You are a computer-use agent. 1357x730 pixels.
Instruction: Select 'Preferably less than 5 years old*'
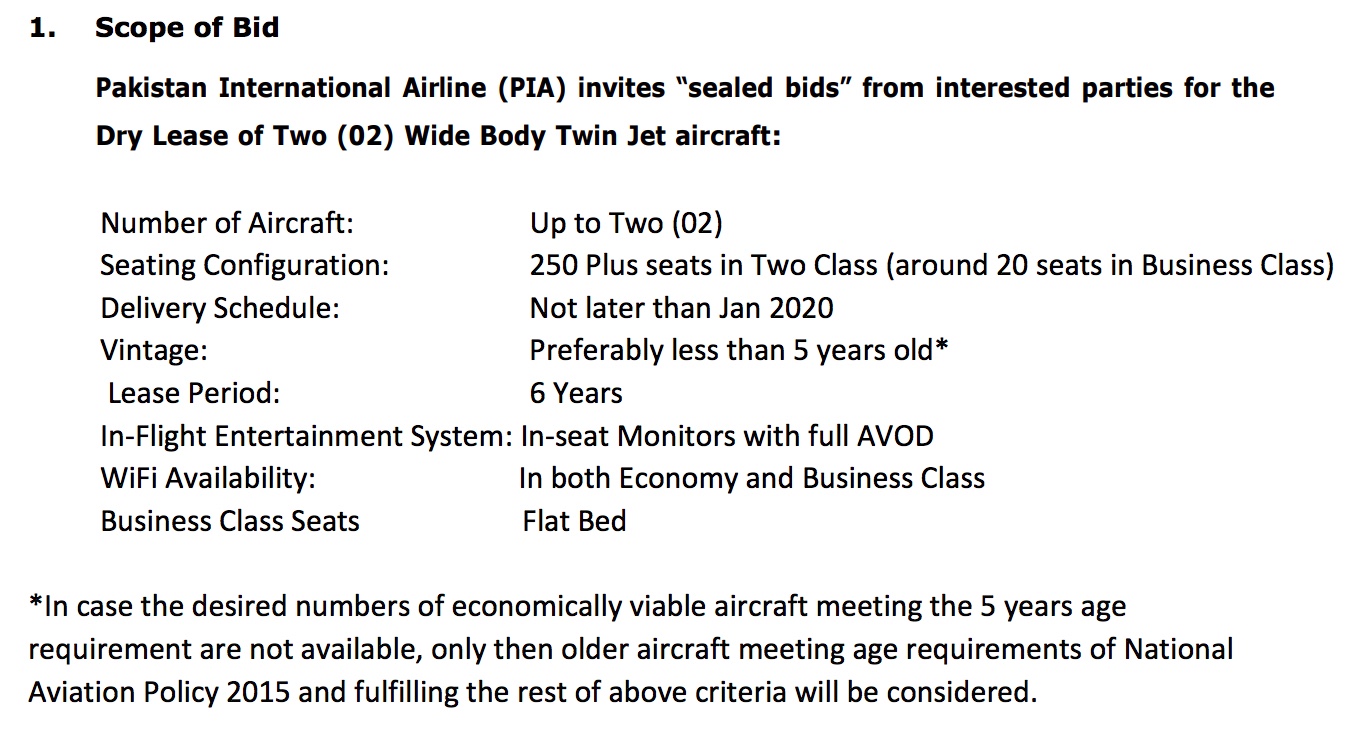click(739, 351)
